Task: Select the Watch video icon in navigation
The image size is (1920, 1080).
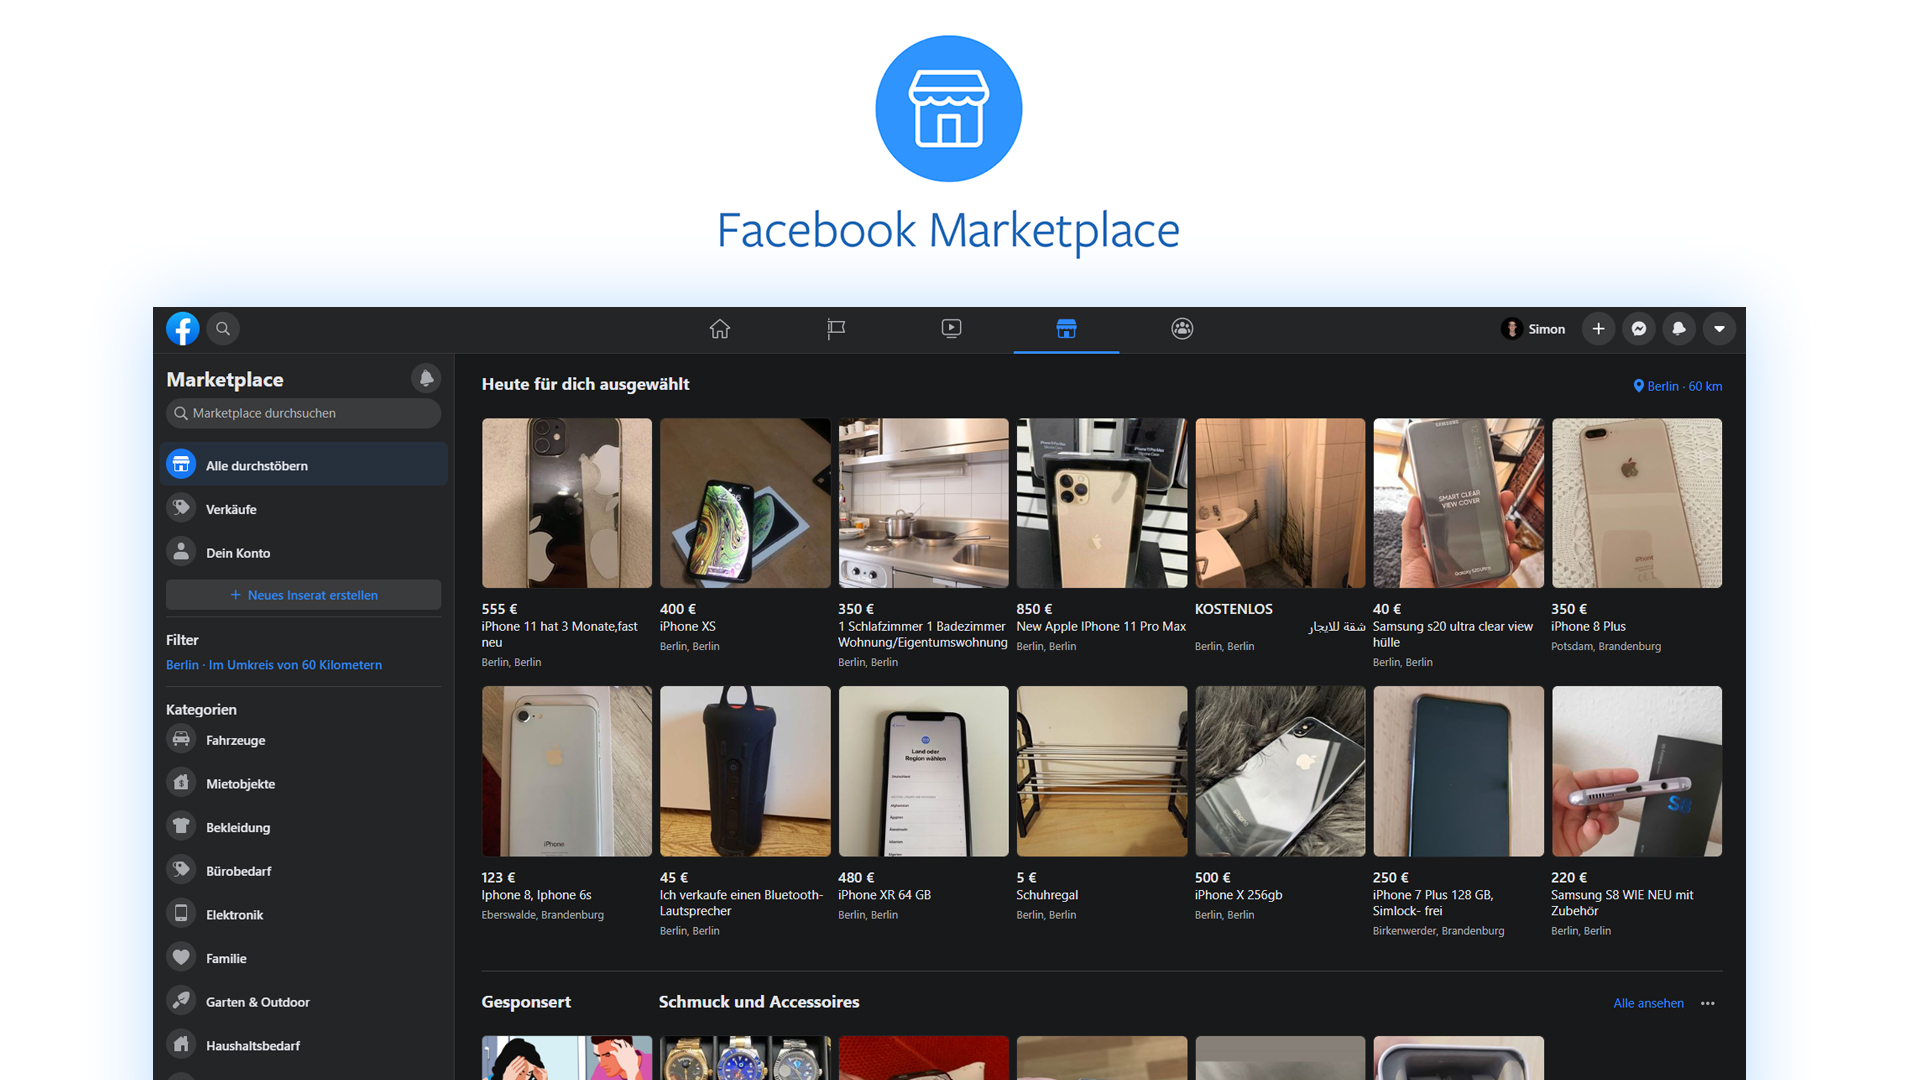Action: 951,328
